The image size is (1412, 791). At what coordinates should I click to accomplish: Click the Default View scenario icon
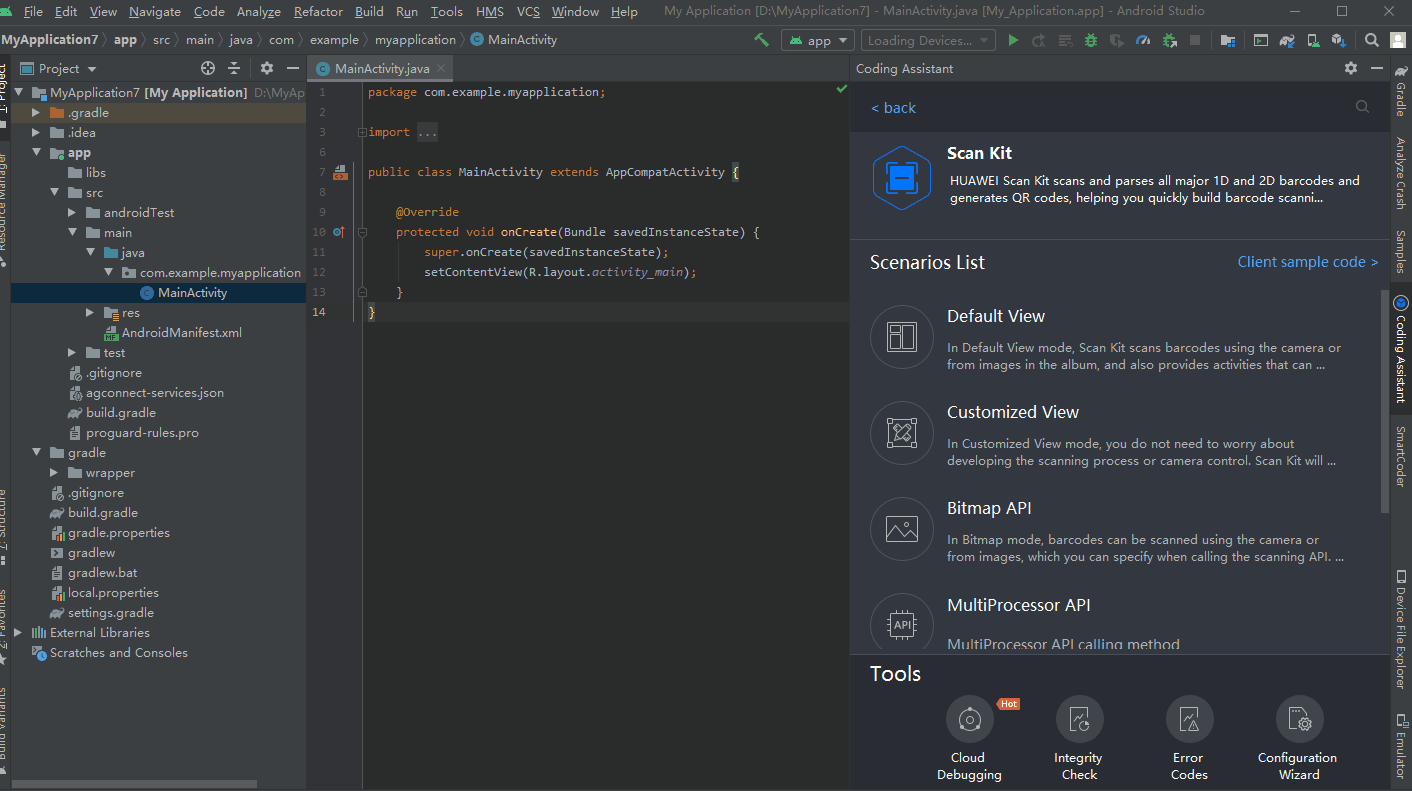pyautogui.click(x=902, y=337)
